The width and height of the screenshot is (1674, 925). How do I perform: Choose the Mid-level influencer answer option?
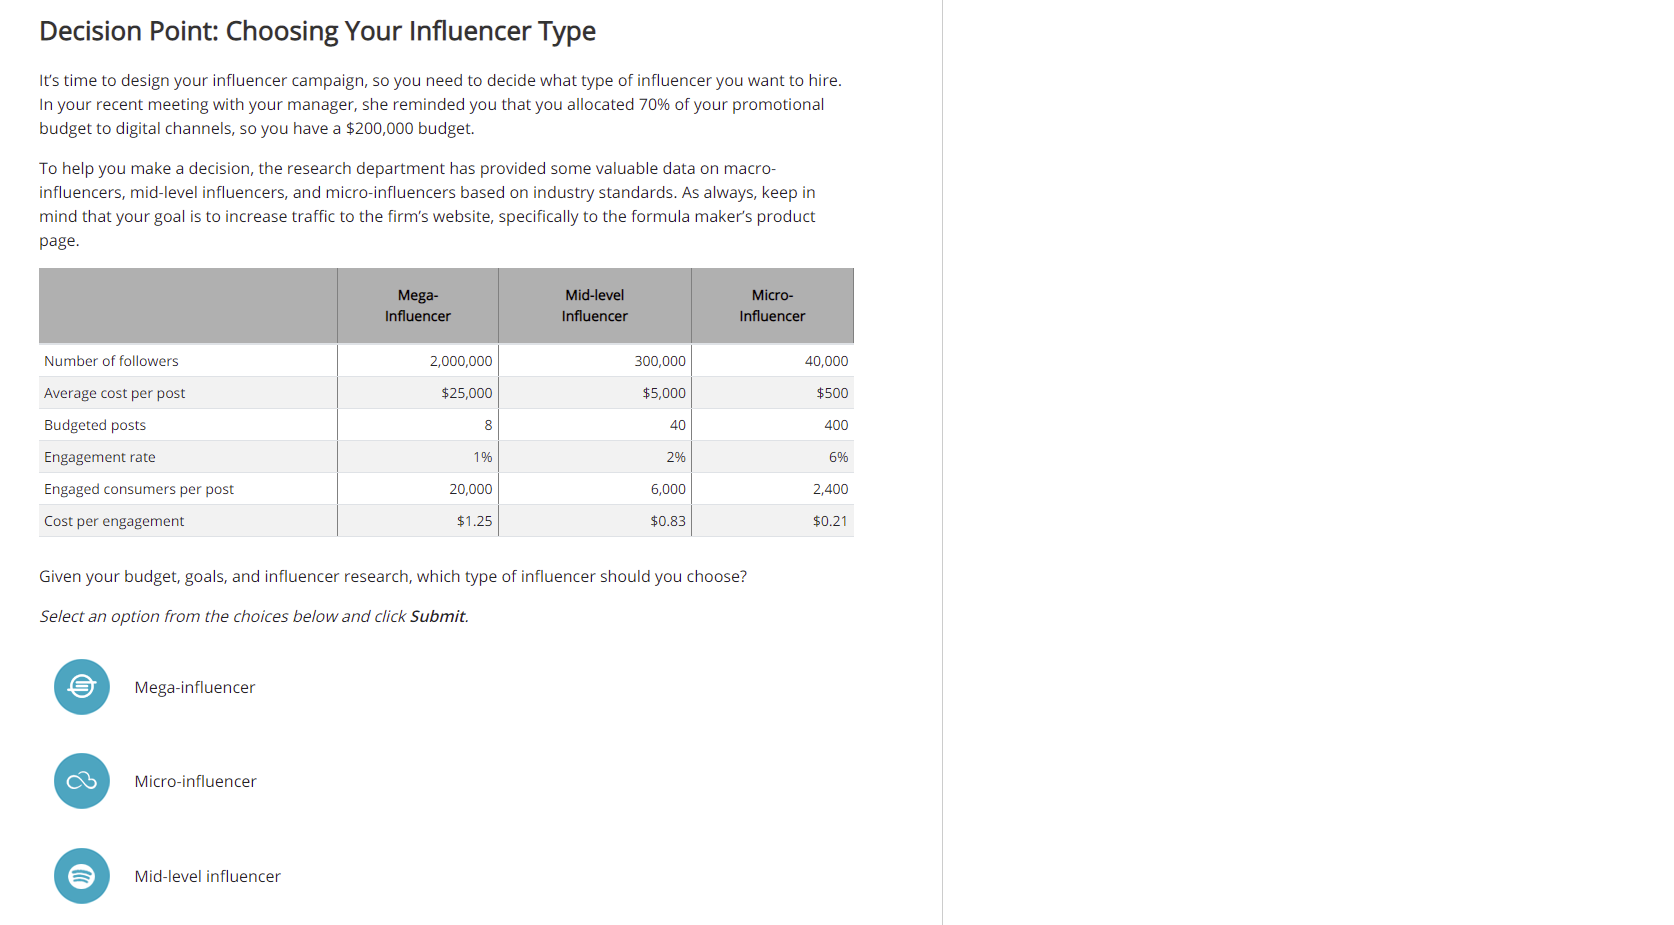coord(207,875)
